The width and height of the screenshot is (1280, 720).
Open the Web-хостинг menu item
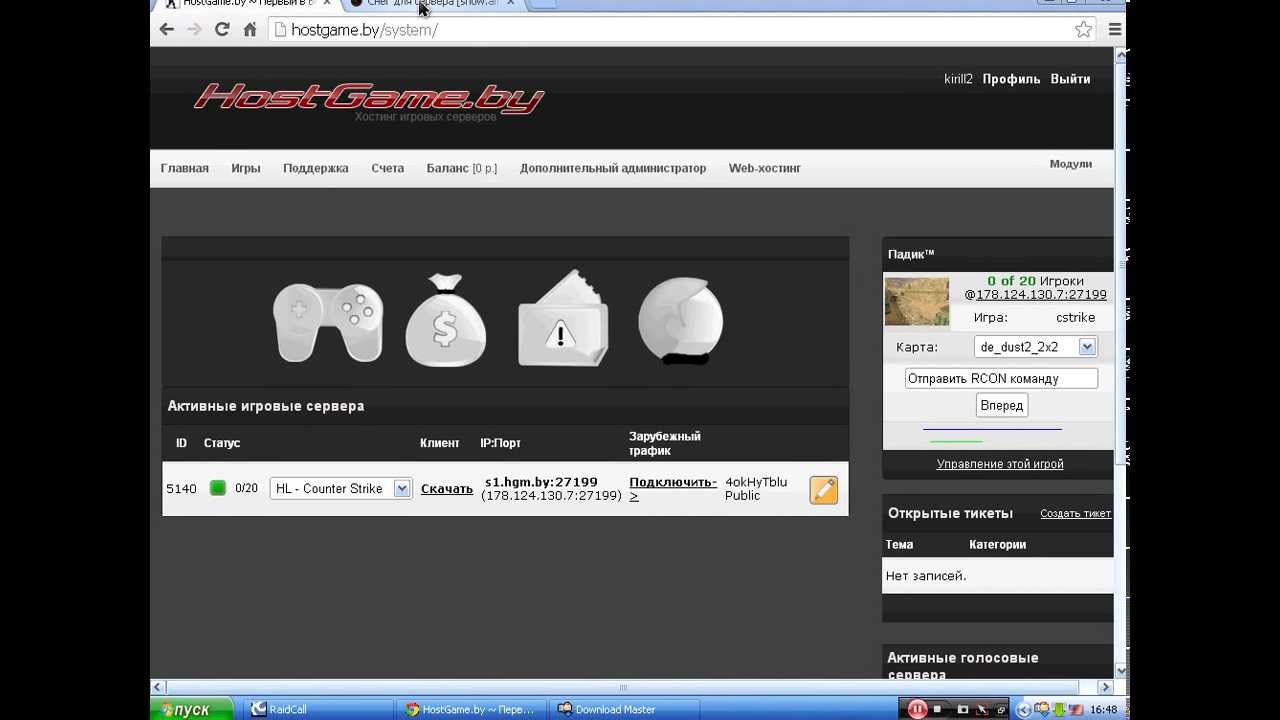tap(765, 168)
